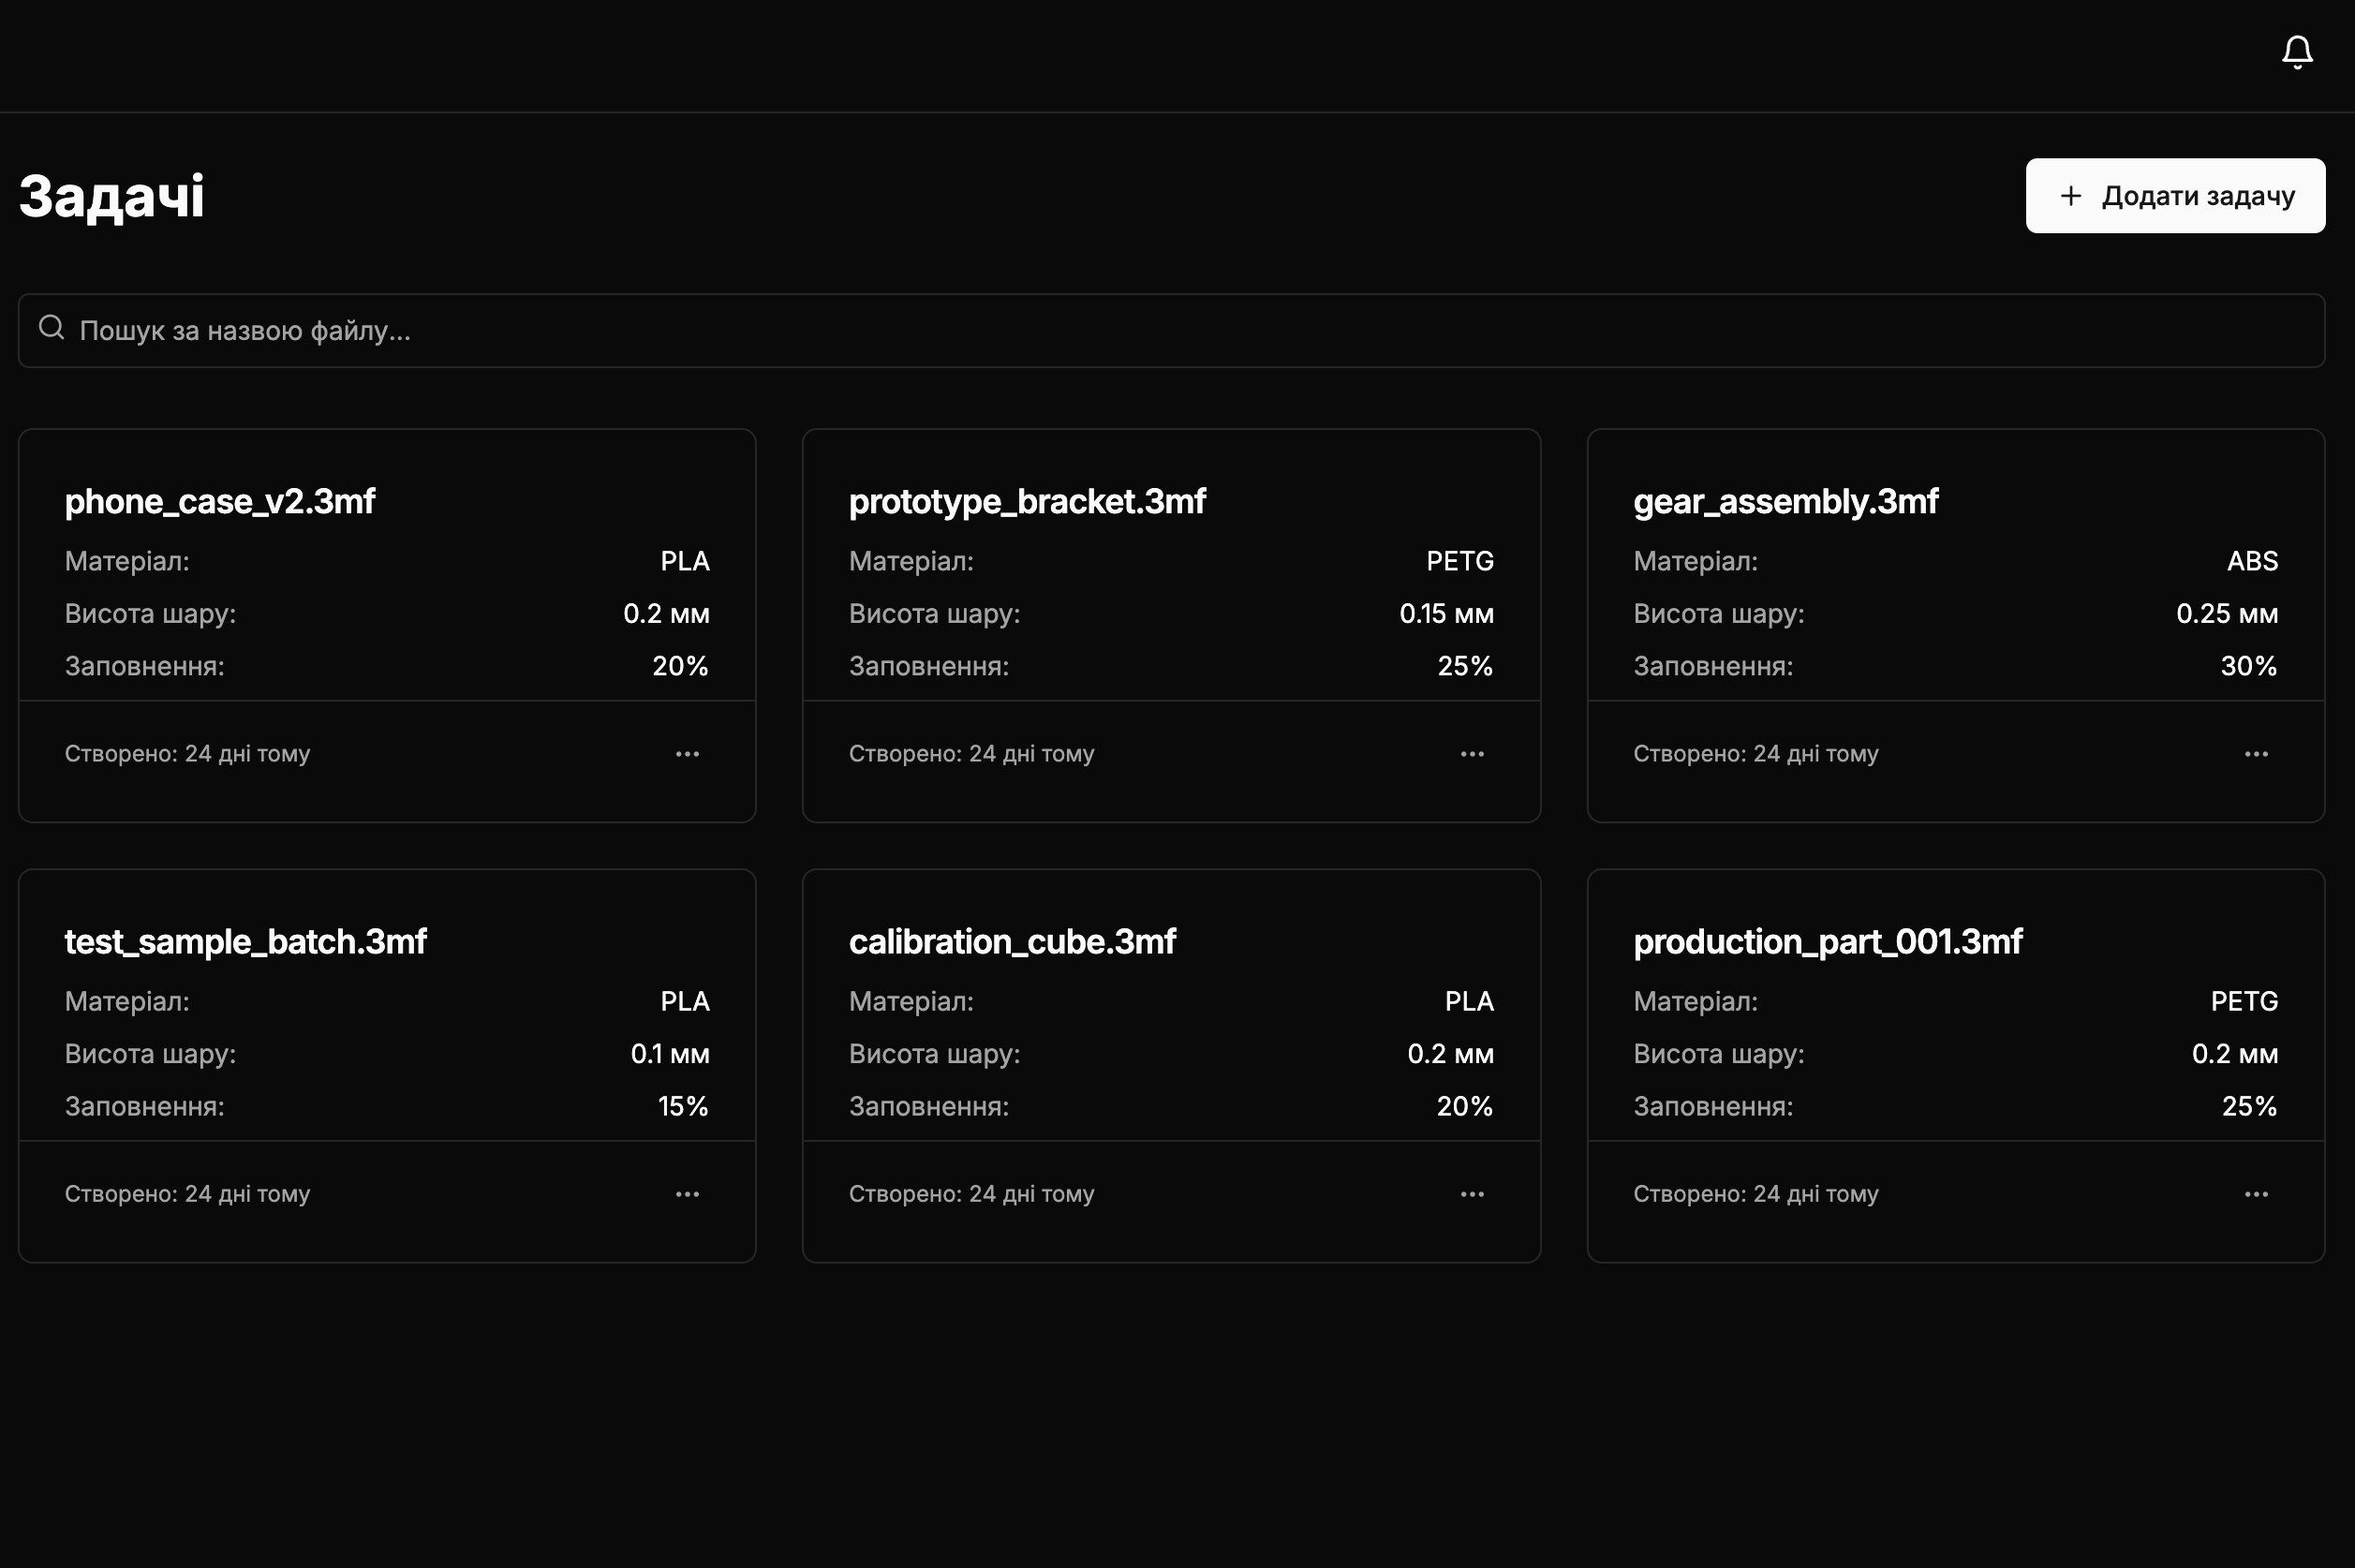Click the plus icon in 'Додати задачу'
2355x1568 pixels.
click(x=2071, y=196)
